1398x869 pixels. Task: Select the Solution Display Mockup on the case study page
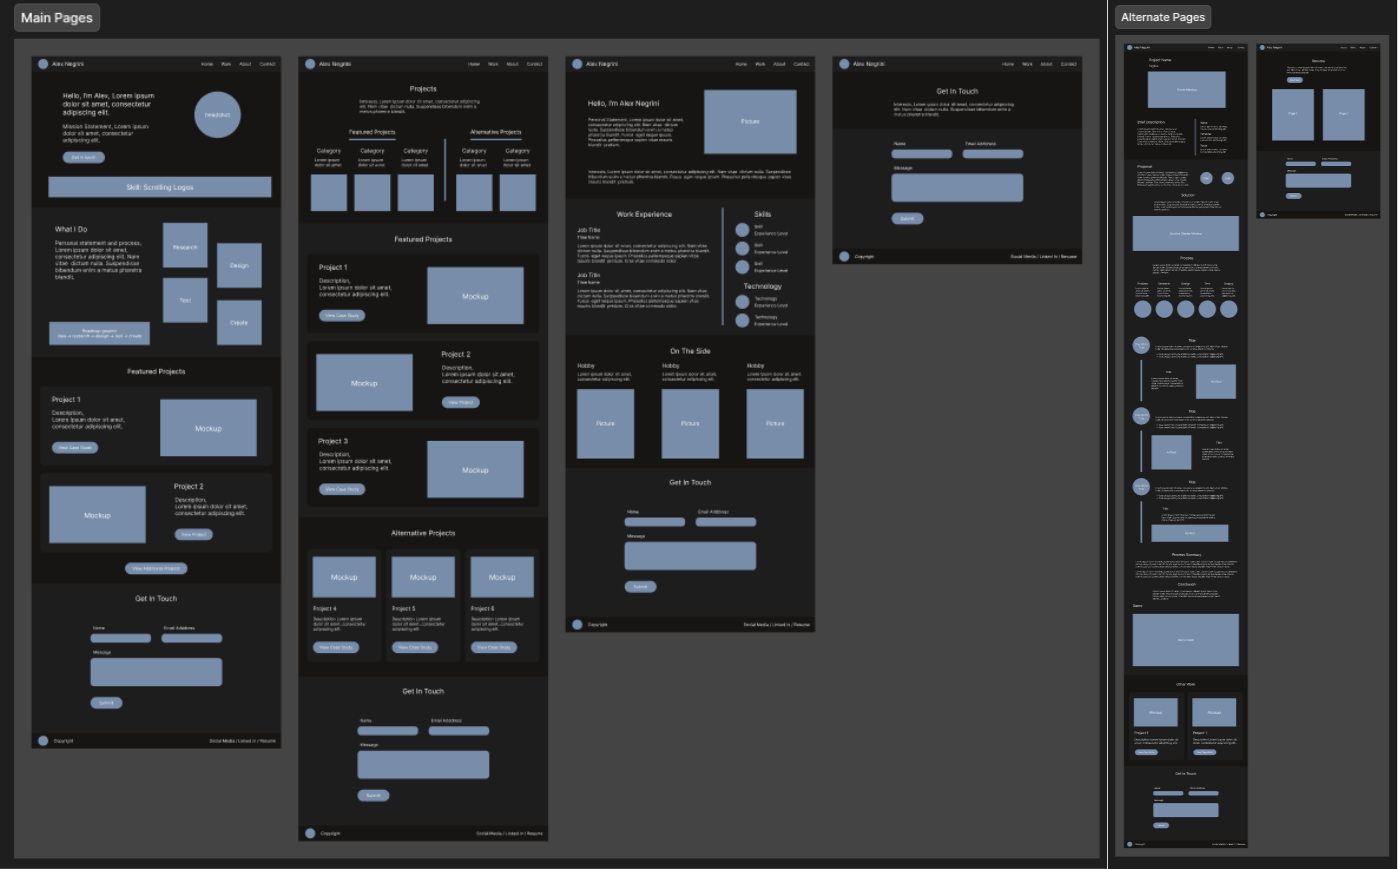(1186, 233)
